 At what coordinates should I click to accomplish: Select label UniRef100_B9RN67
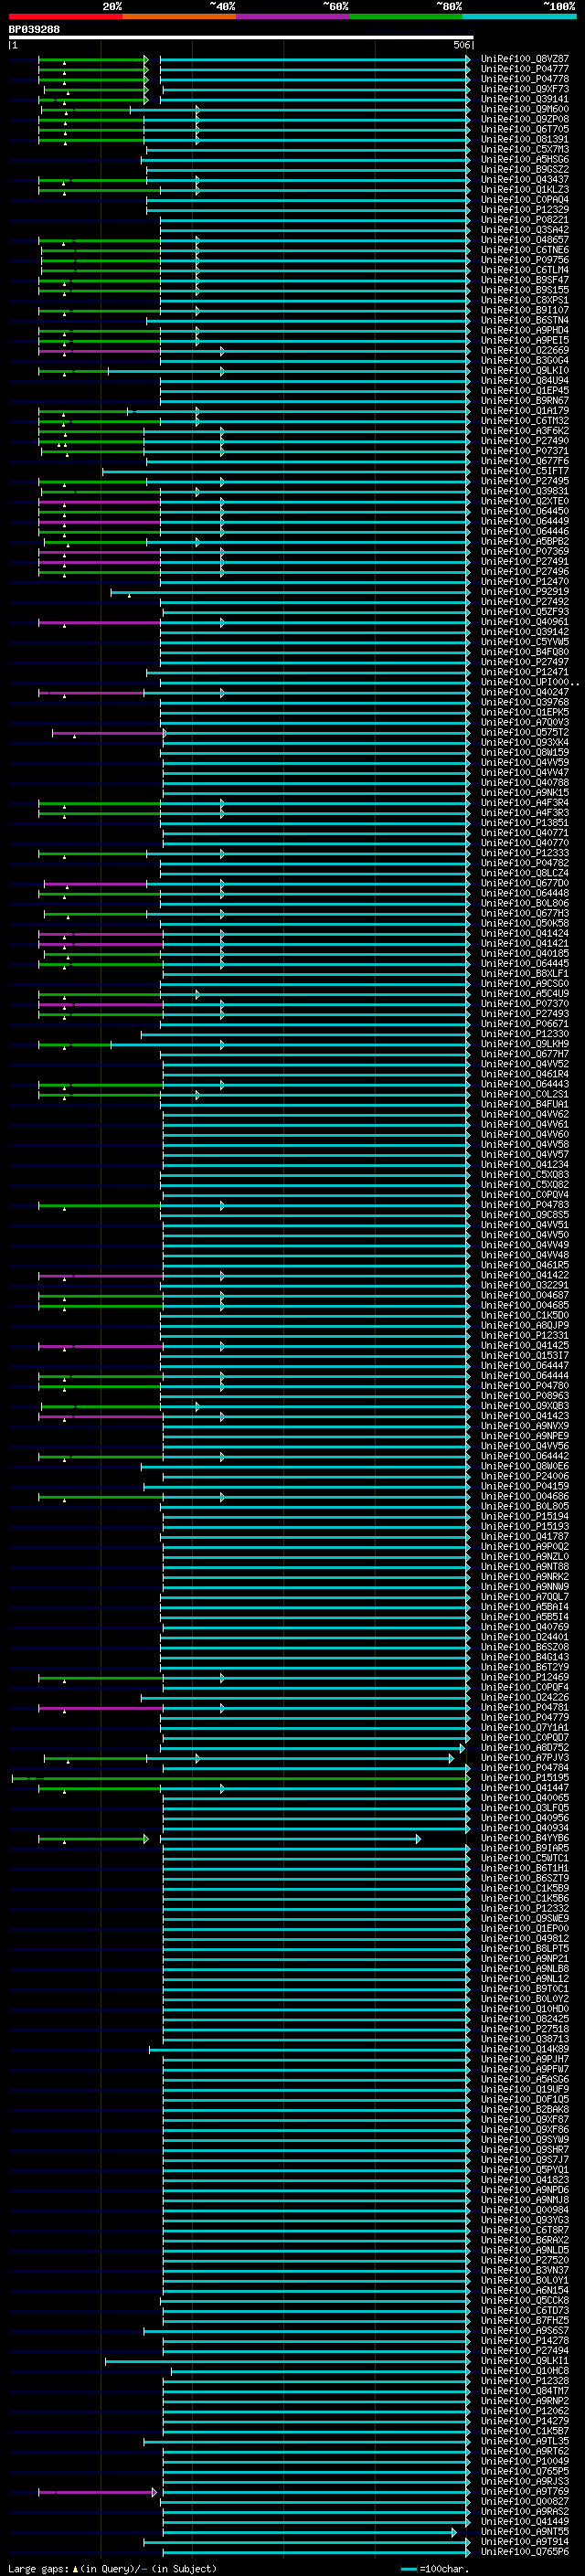525,400
